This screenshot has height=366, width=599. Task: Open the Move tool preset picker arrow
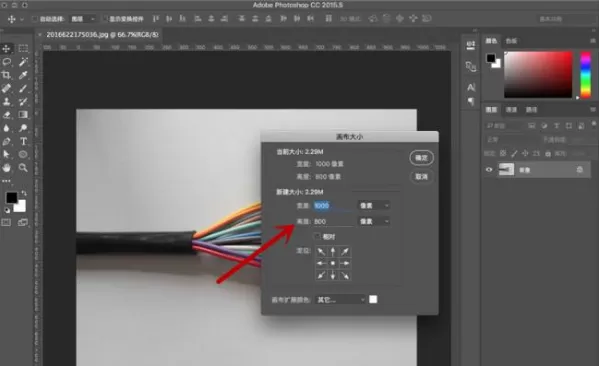tap(22, 19)
